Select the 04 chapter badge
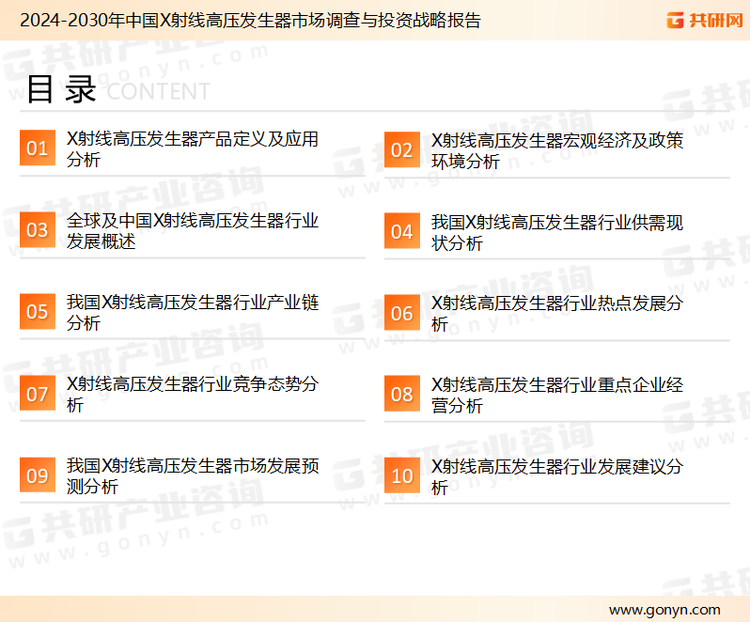This screenshot has height=622, width=750. point(401,230)
